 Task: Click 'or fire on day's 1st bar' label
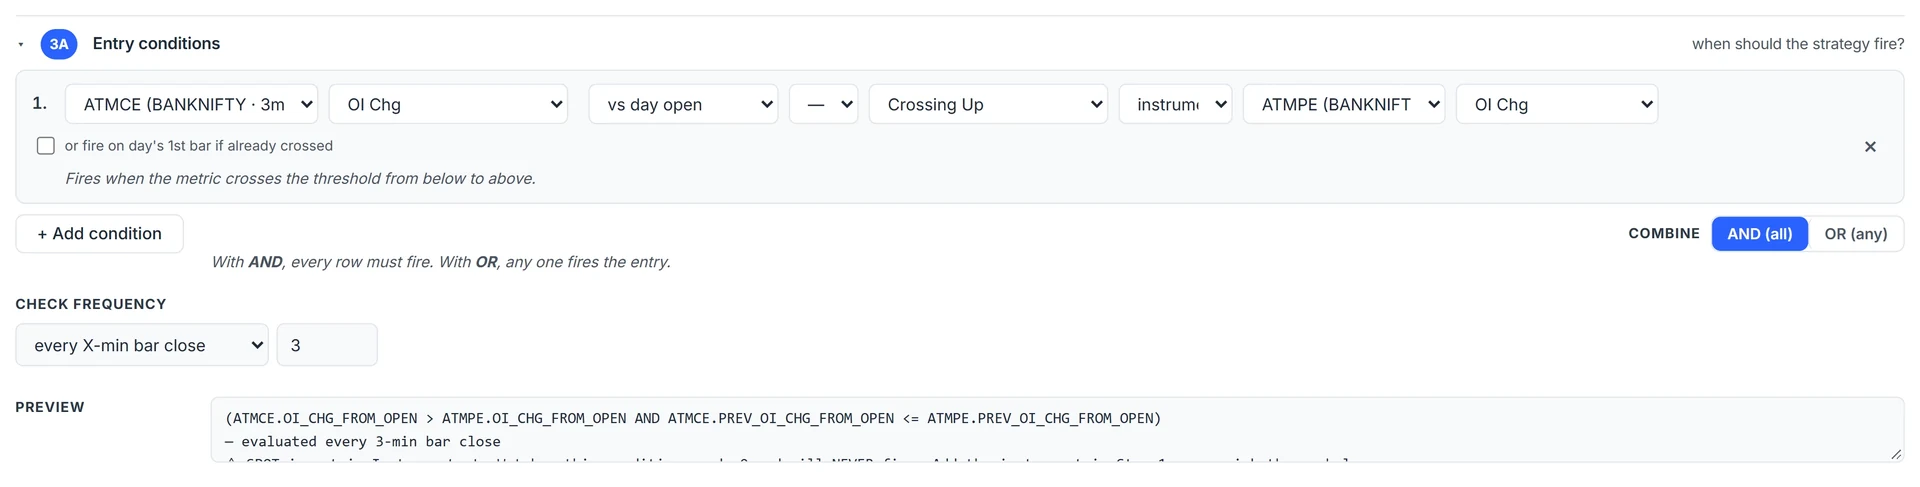199,146
